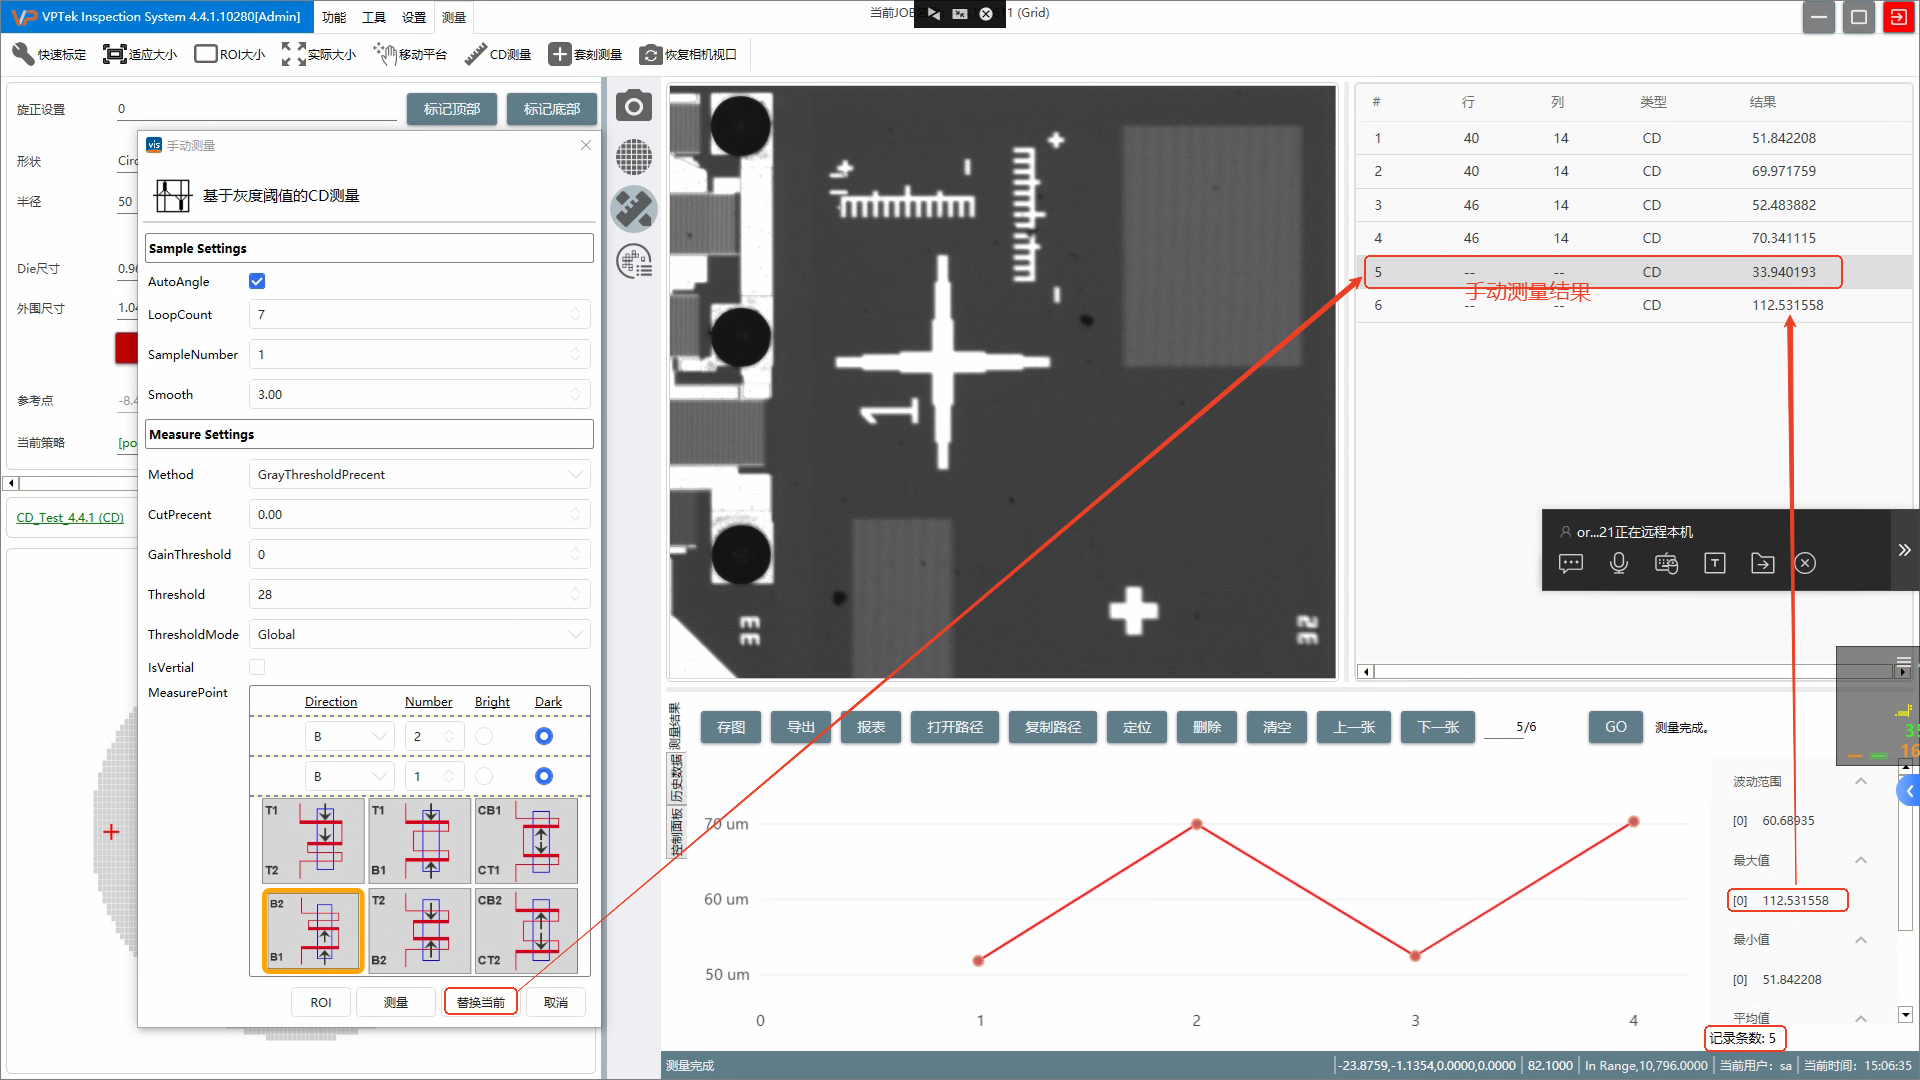Open the CD_Test_4.4.1 (CD) link
1920x1080 pixels.
pos(70,518)
